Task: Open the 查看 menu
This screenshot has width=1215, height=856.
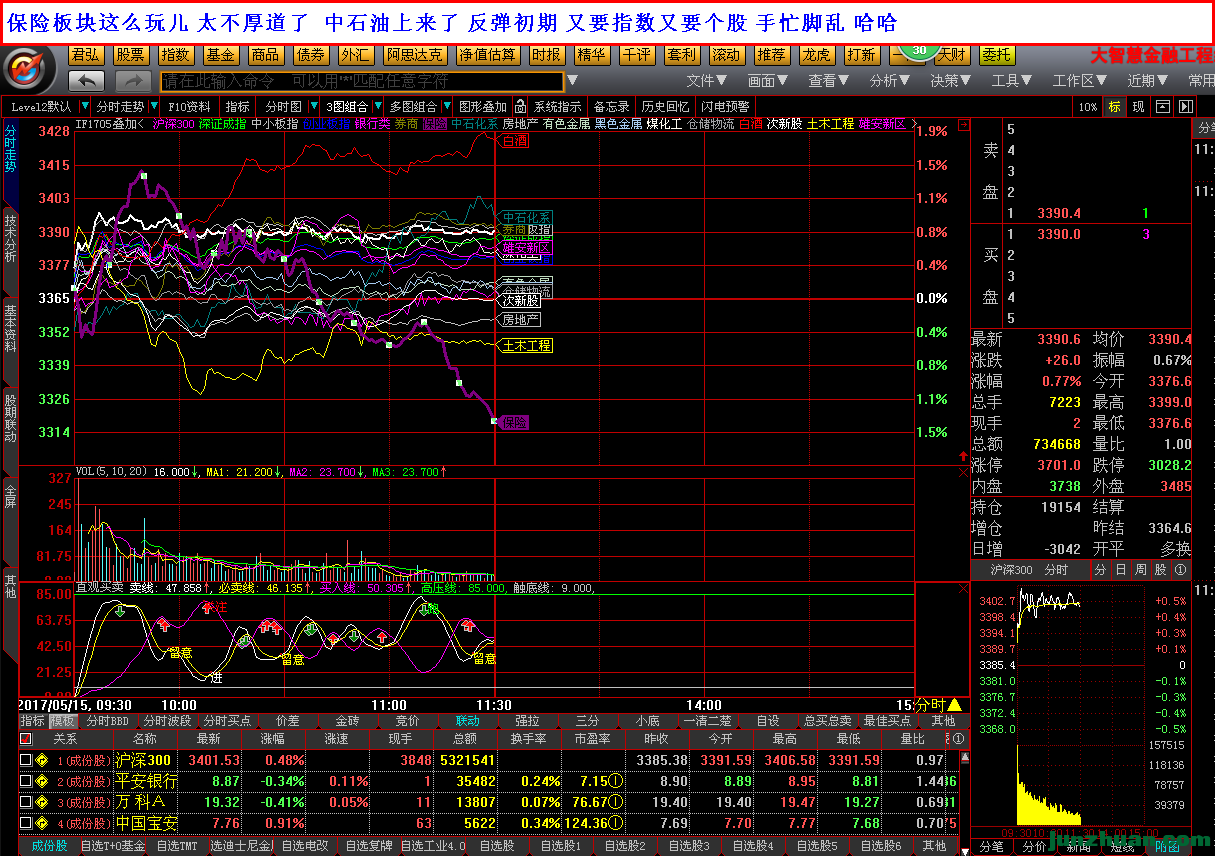Action: click(829, 81)
